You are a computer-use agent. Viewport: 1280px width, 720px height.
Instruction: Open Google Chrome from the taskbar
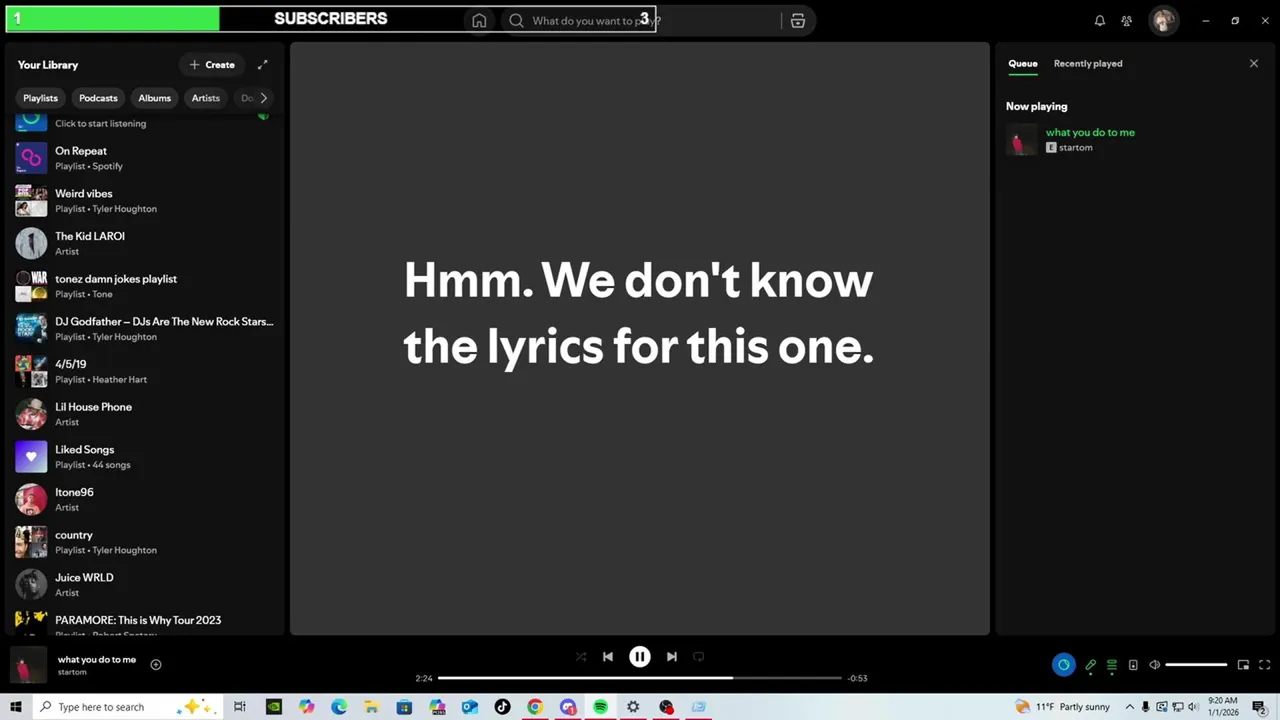pyautogui.click(x=535, y=707)
